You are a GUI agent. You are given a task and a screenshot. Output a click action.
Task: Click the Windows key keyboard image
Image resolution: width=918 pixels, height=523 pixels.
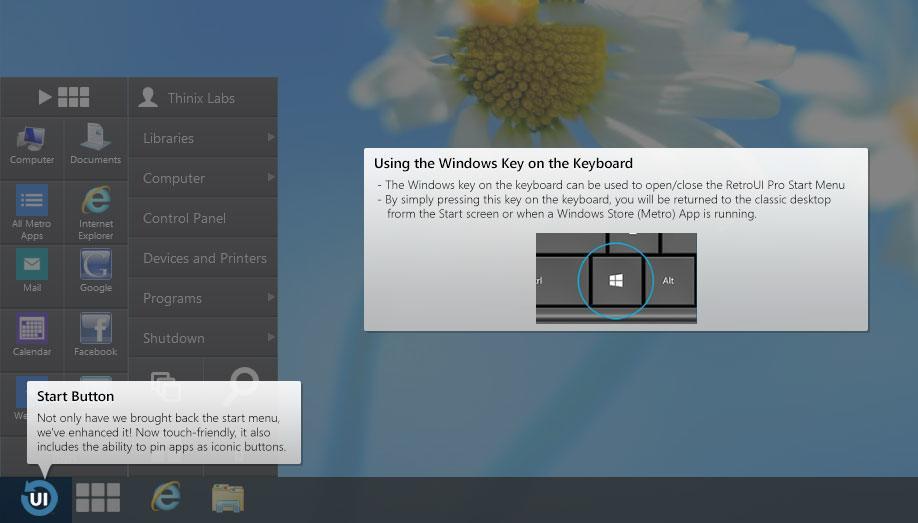[616, 278]
